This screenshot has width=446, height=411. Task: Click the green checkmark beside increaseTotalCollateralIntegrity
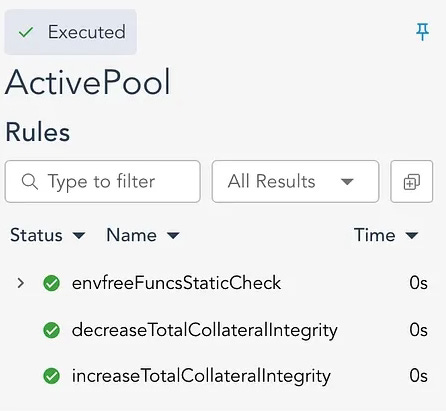52,376
